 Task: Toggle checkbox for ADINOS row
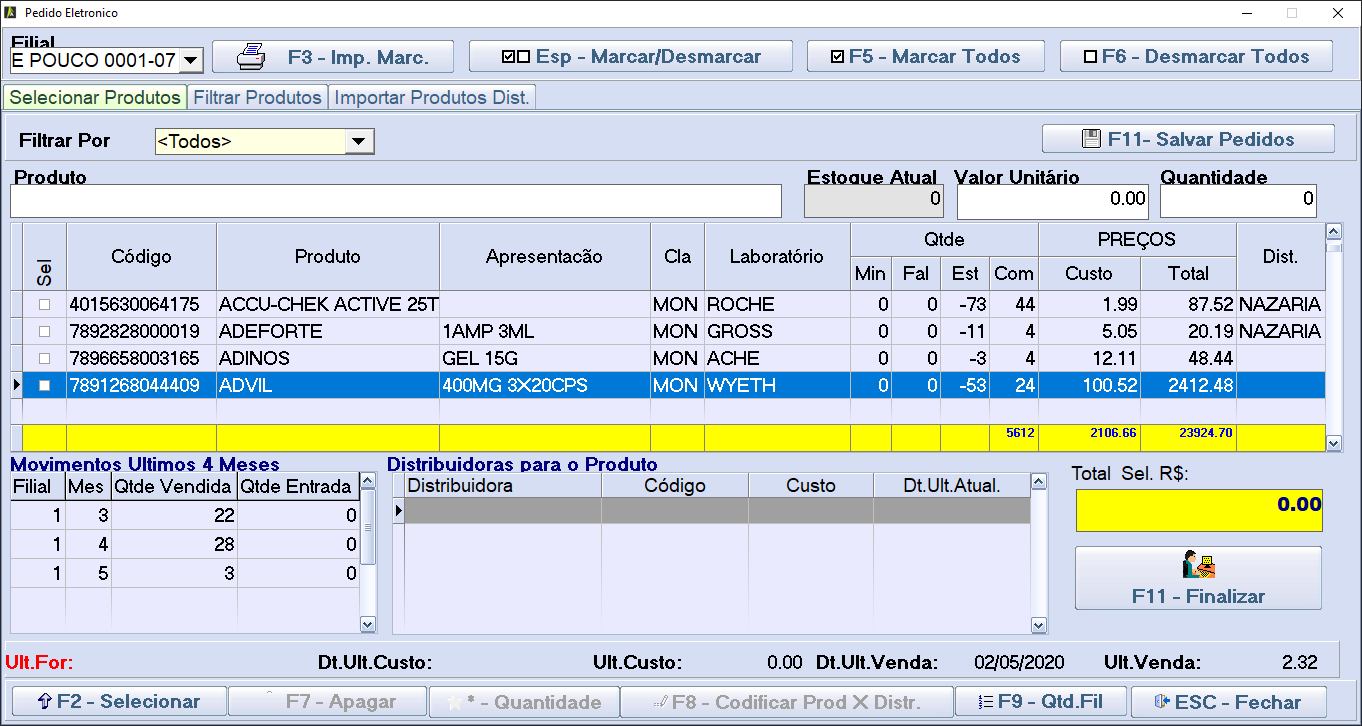(43, 358)
